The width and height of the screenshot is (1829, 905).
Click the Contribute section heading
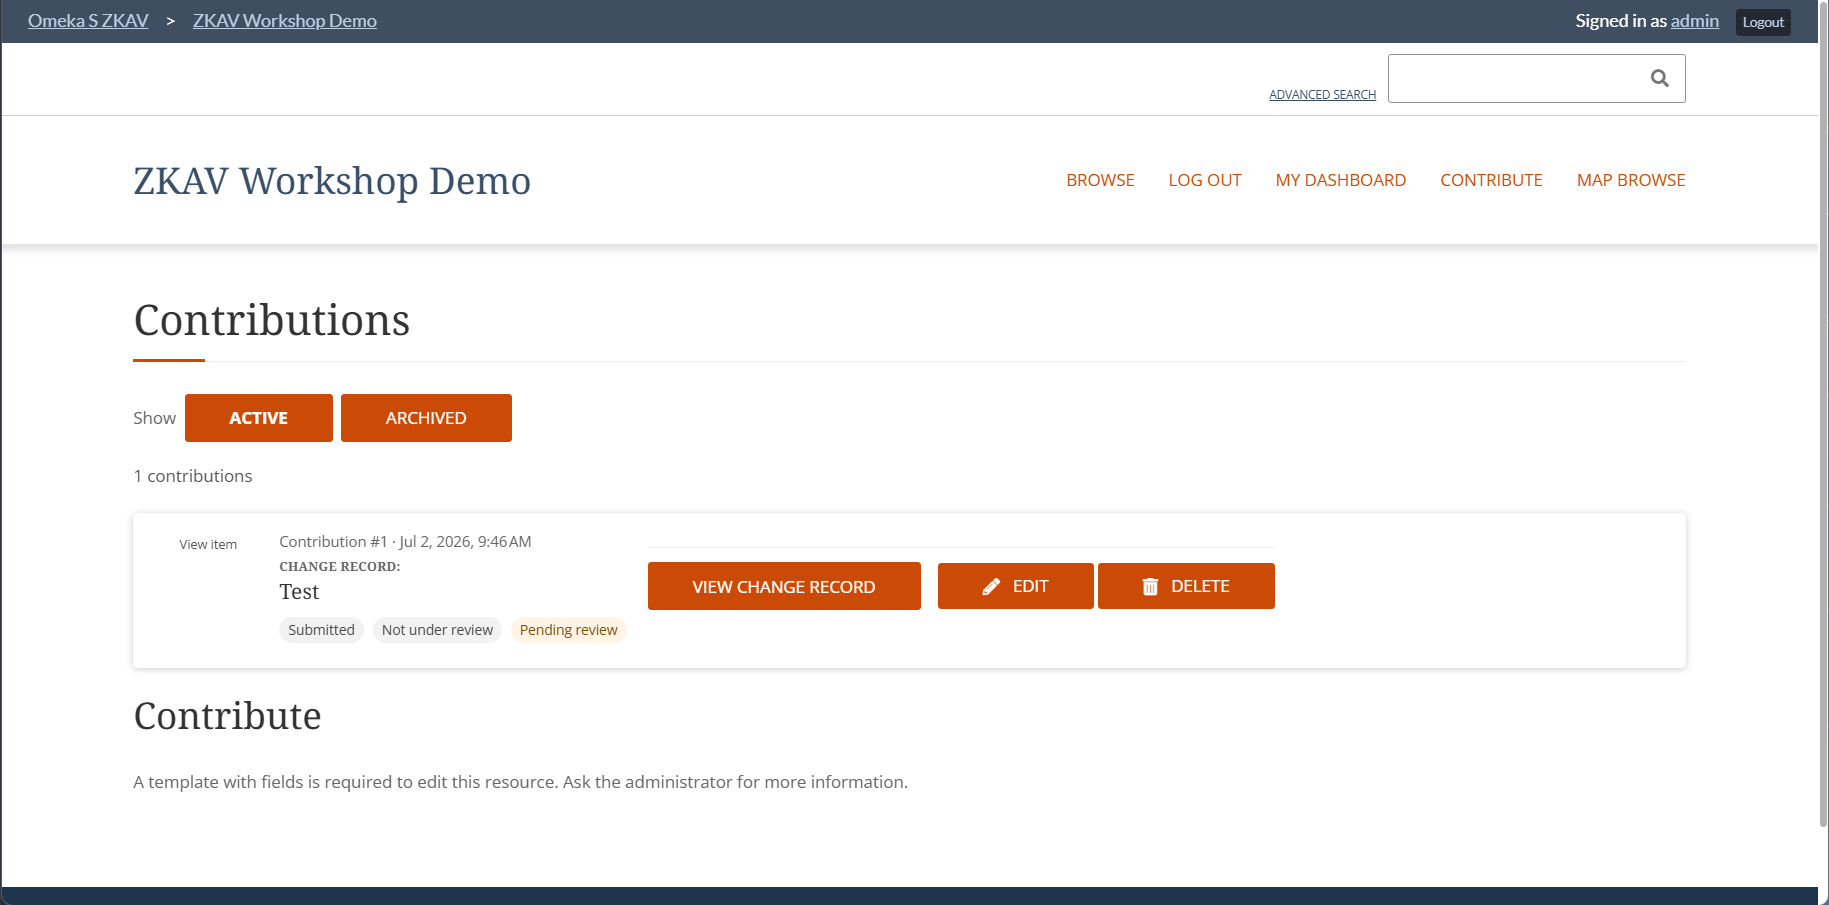(228, 716)
